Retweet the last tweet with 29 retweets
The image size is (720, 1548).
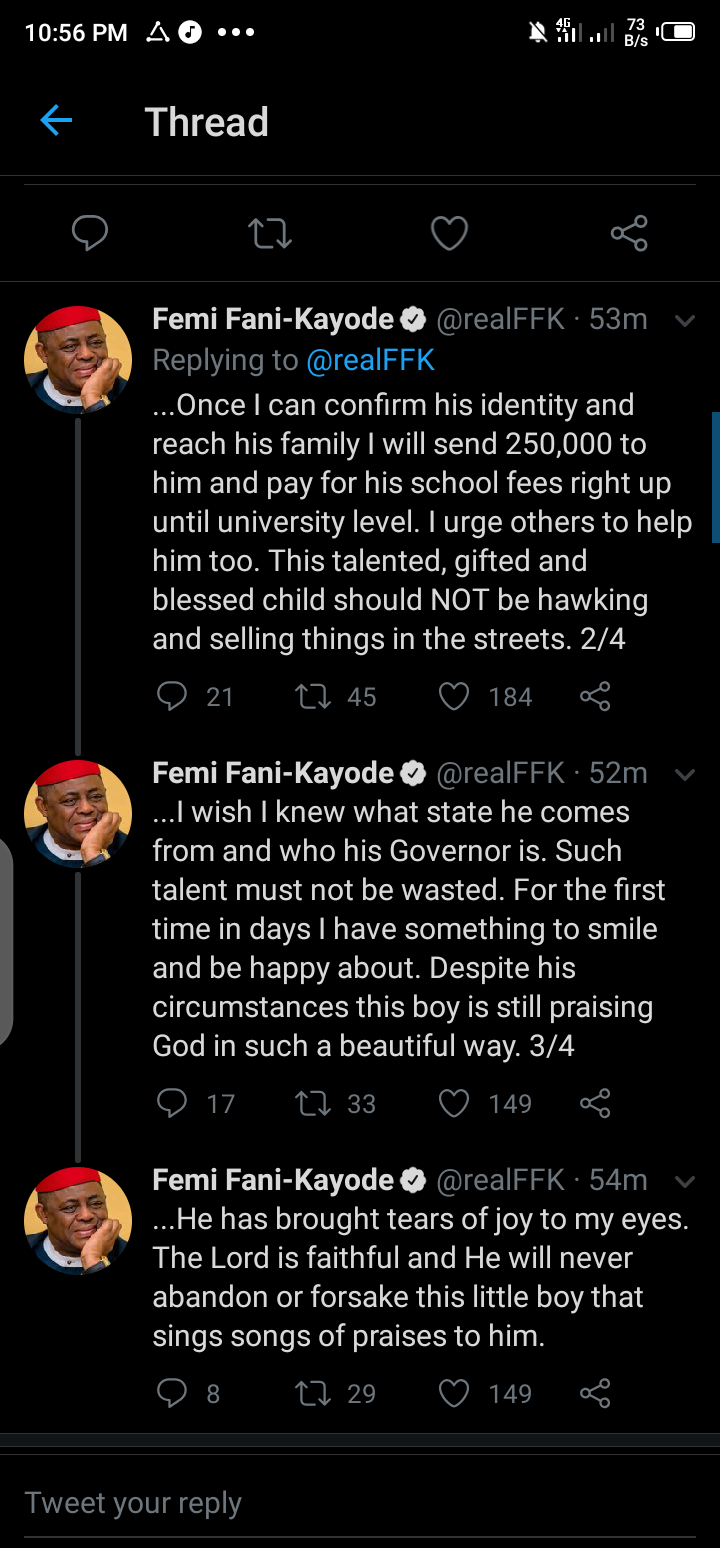tap(313, 1393)
